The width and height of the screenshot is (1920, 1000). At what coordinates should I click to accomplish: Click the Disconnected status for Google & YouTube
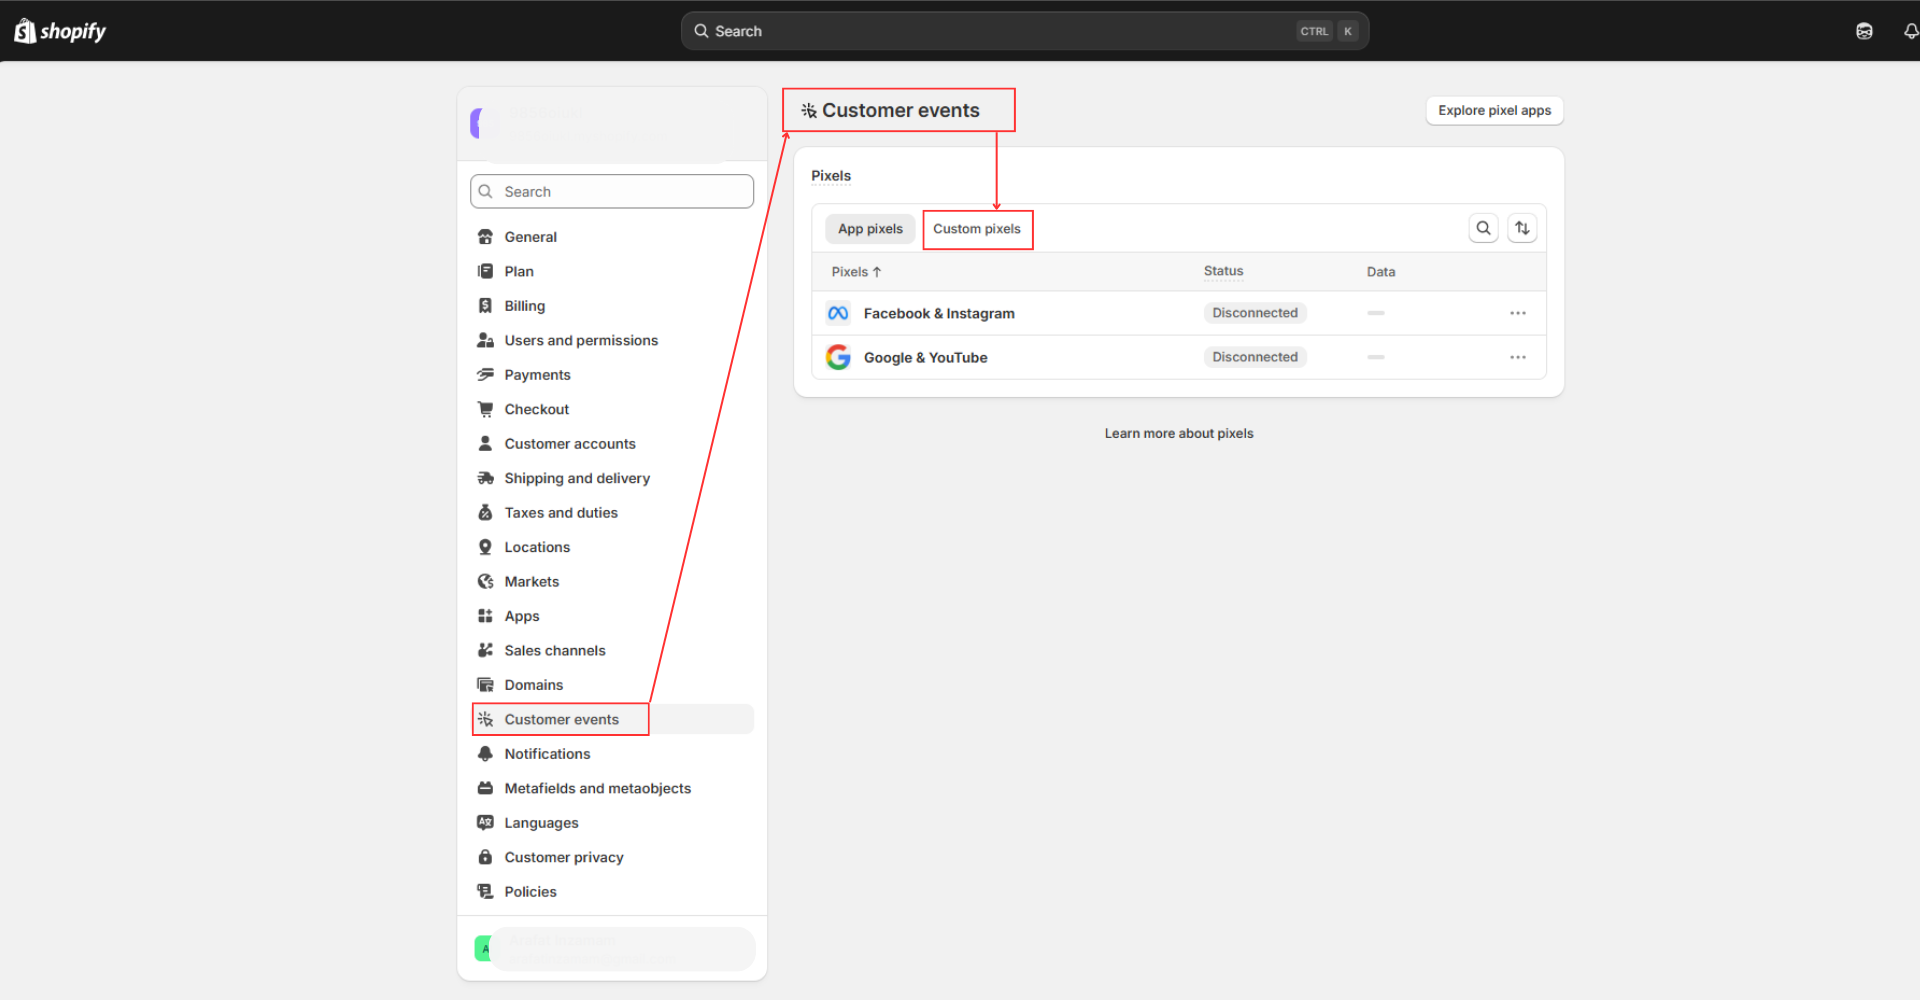point(1255,357)
